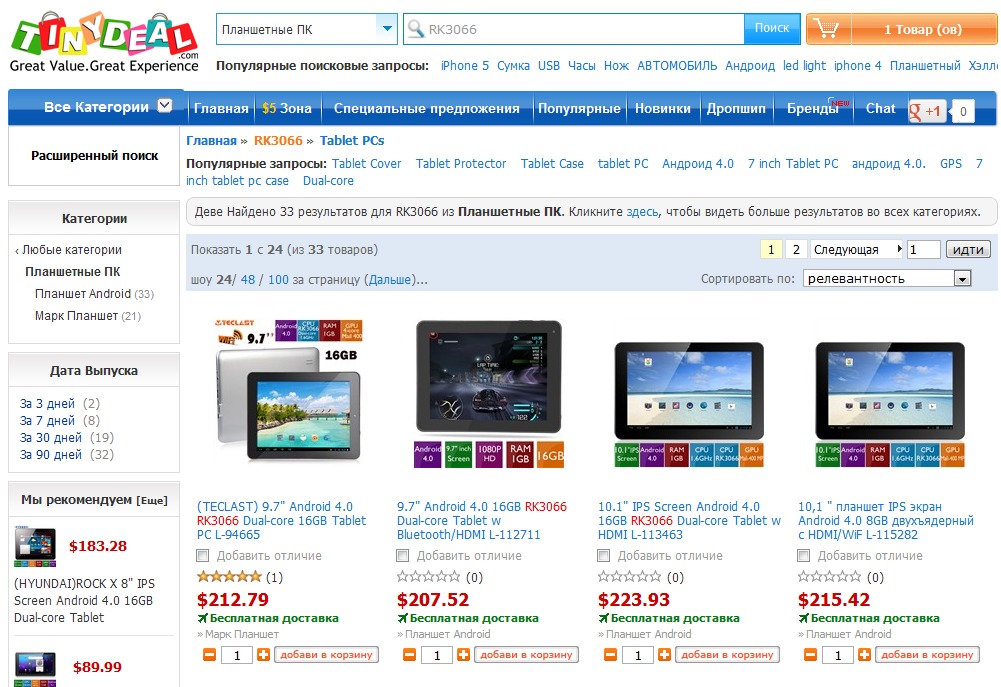Open the 'Специальные предложения' nav item
The height and width of the screenshot is (687, 1001).
[x=426, y=109]
